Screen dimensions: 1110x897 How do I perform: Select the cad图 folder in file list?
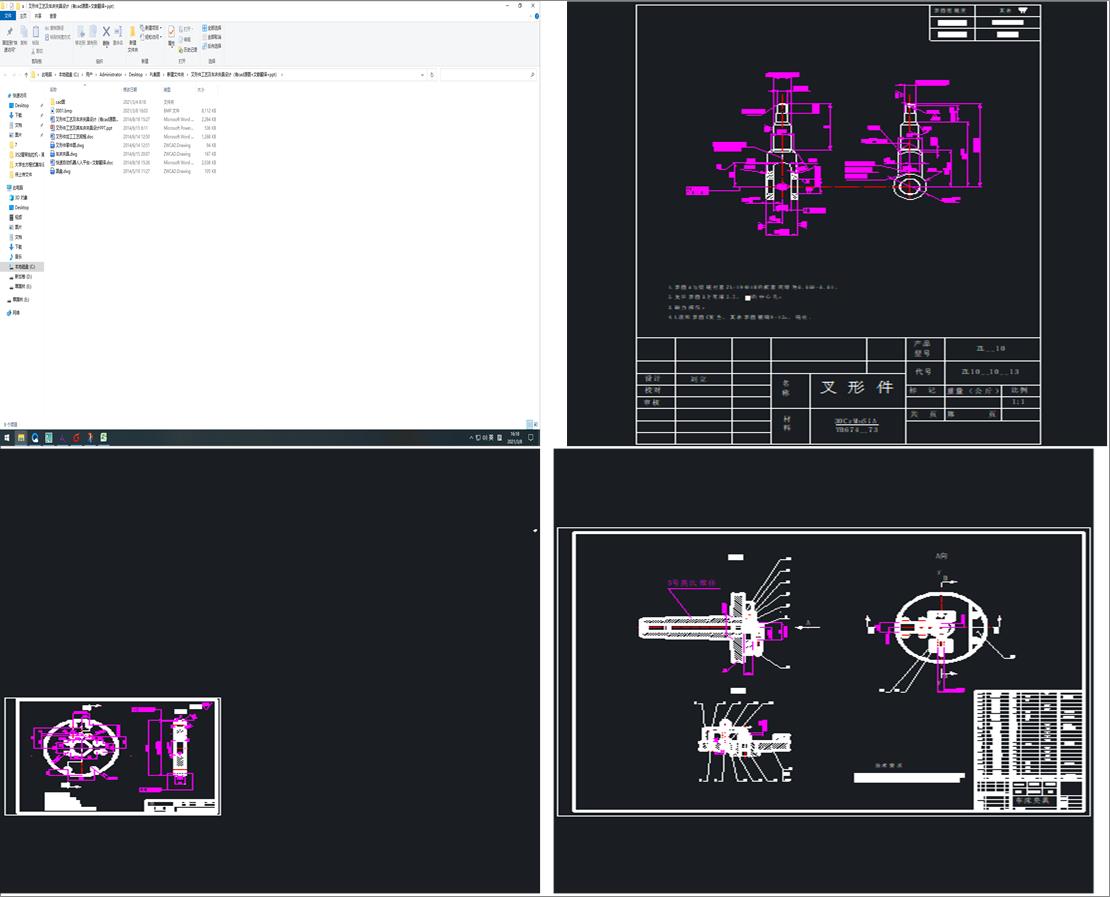[60, 101]
